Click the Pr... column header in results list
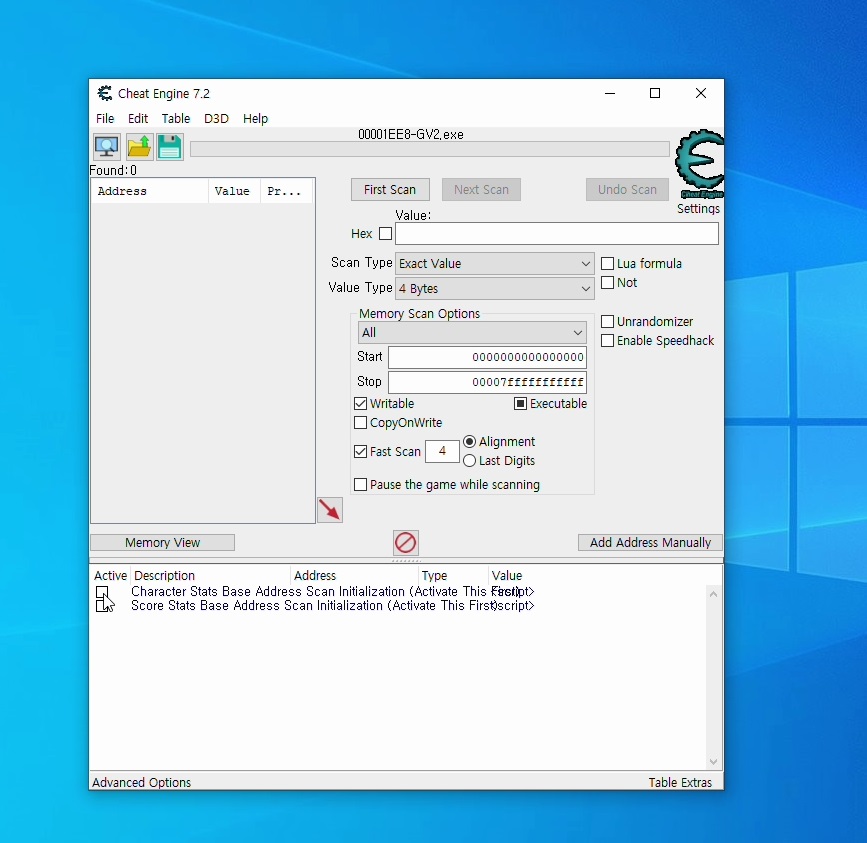 pyautogui.click(x=286, y=191)
